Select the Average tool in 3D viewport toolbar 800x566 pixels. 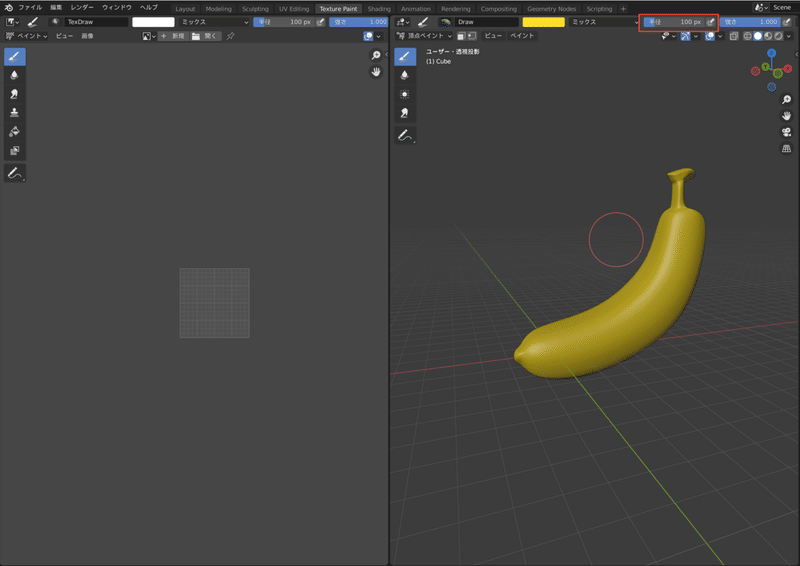pos(405,94)
